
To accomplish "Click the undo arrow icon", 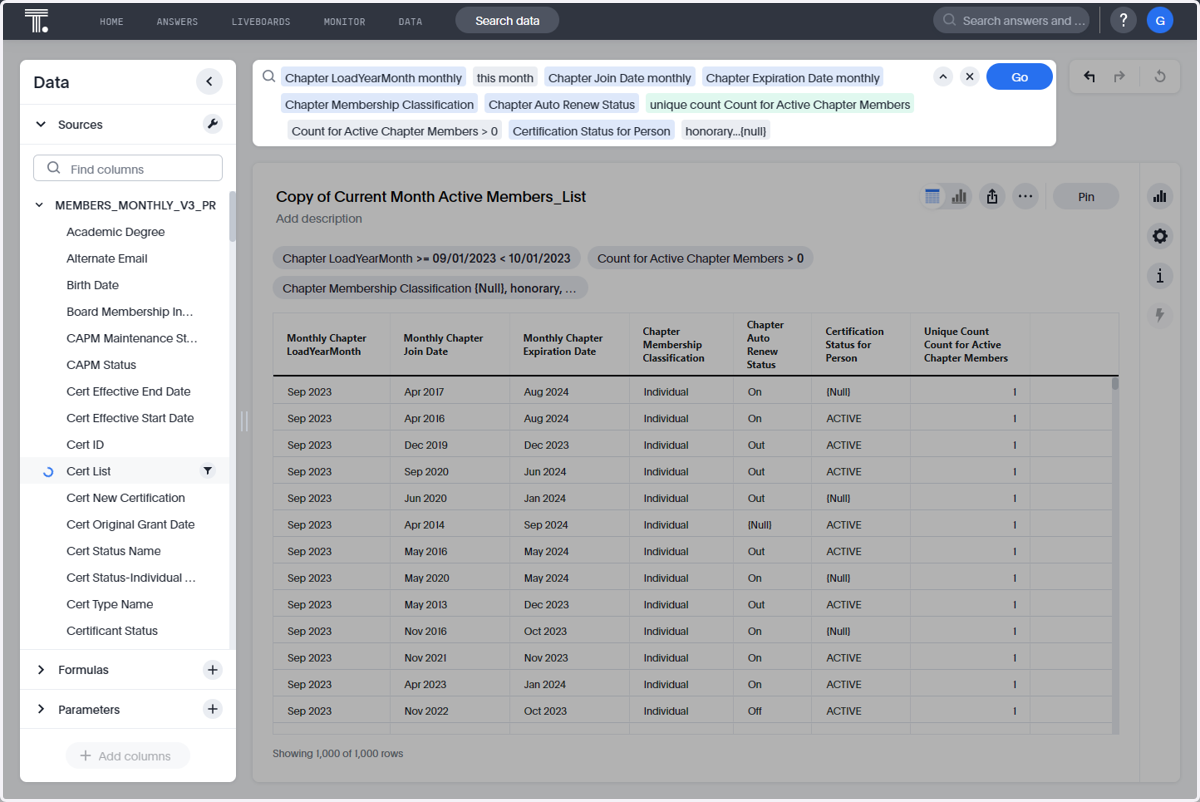I will [1089, 76].
